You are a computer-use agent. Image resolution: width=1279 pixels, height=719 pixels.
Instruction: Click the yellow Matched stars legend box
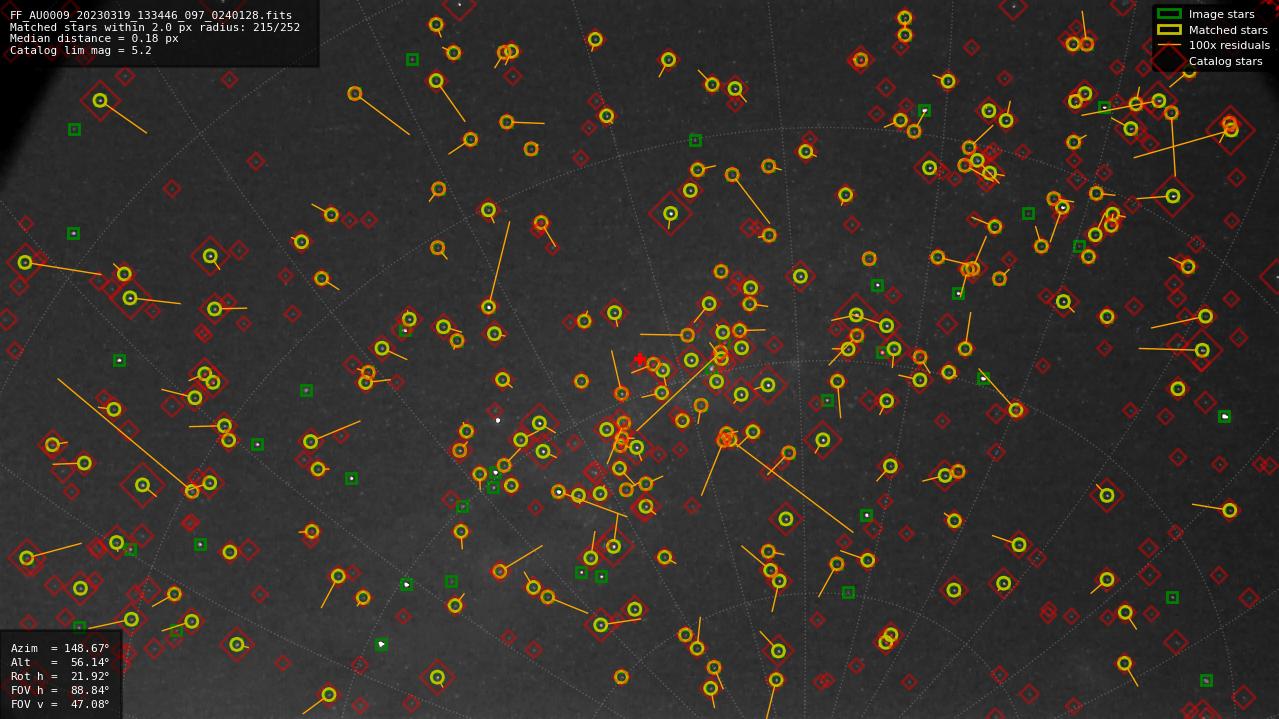point(1169,30)
